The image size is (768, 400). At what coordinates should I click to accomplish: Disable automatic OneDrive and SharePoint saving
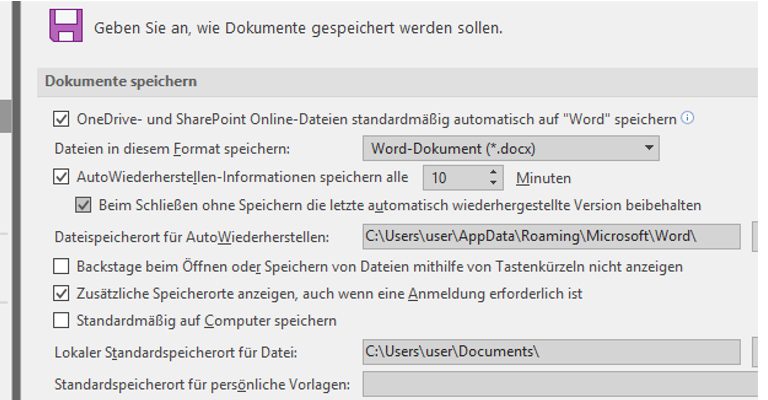click(61, 119)
